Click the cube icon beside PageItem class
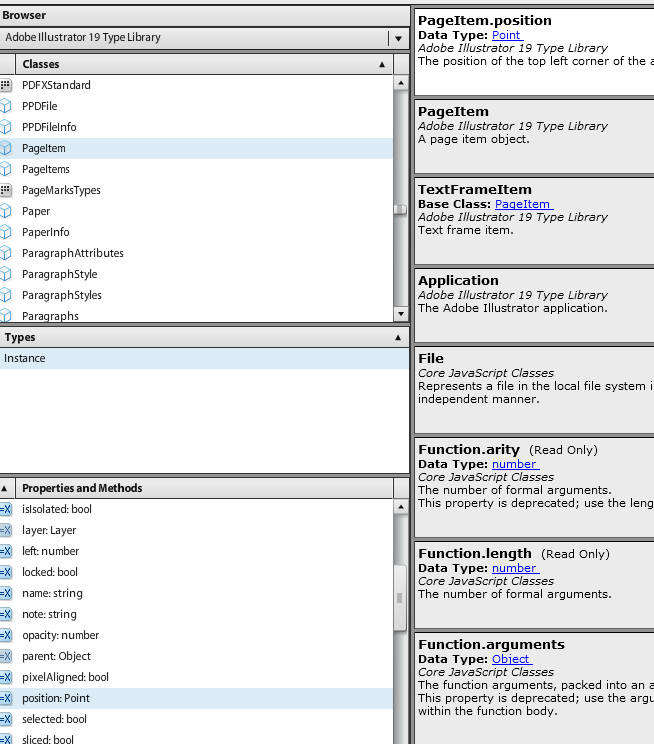Image resolution: width=654 pixels, height=744 pixels. pyautogui.click(x=5, y=148)
